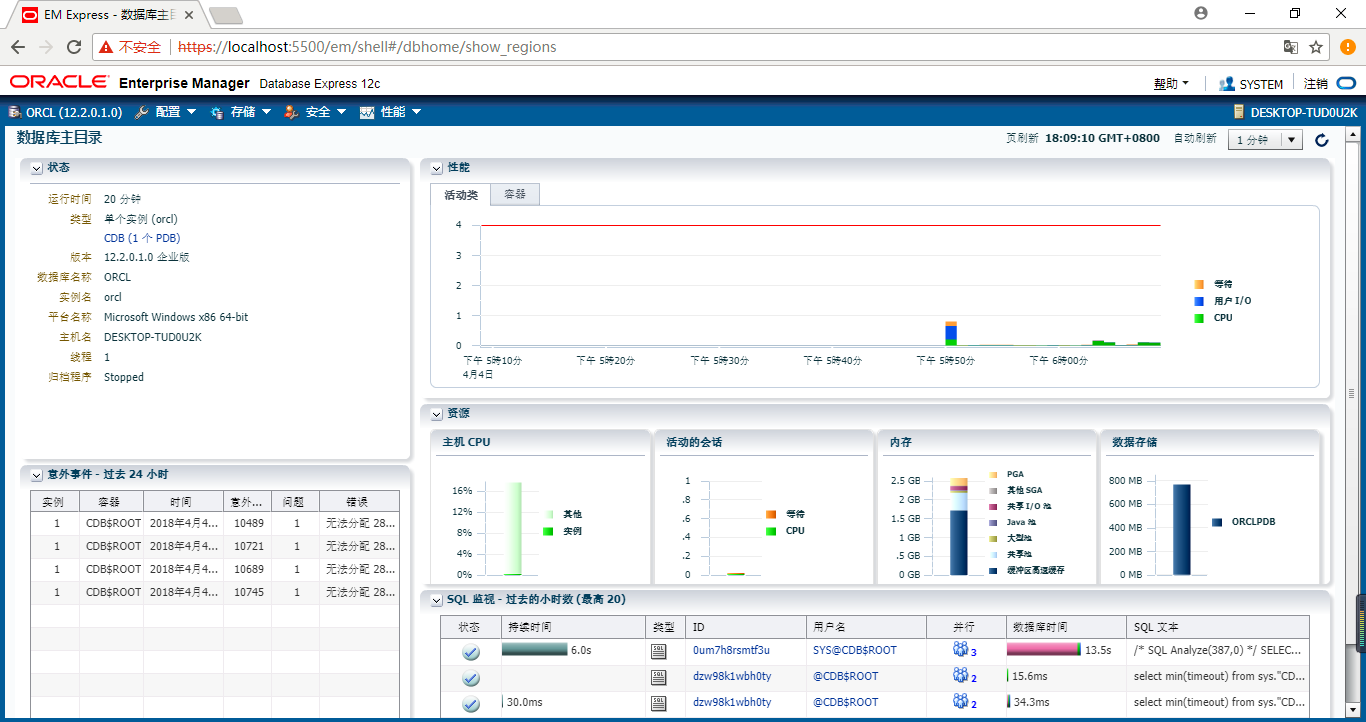This screenshot has width=1366, height=722.
Task: Open the 性能 performance menu
Action: click(x=391, y=112)
